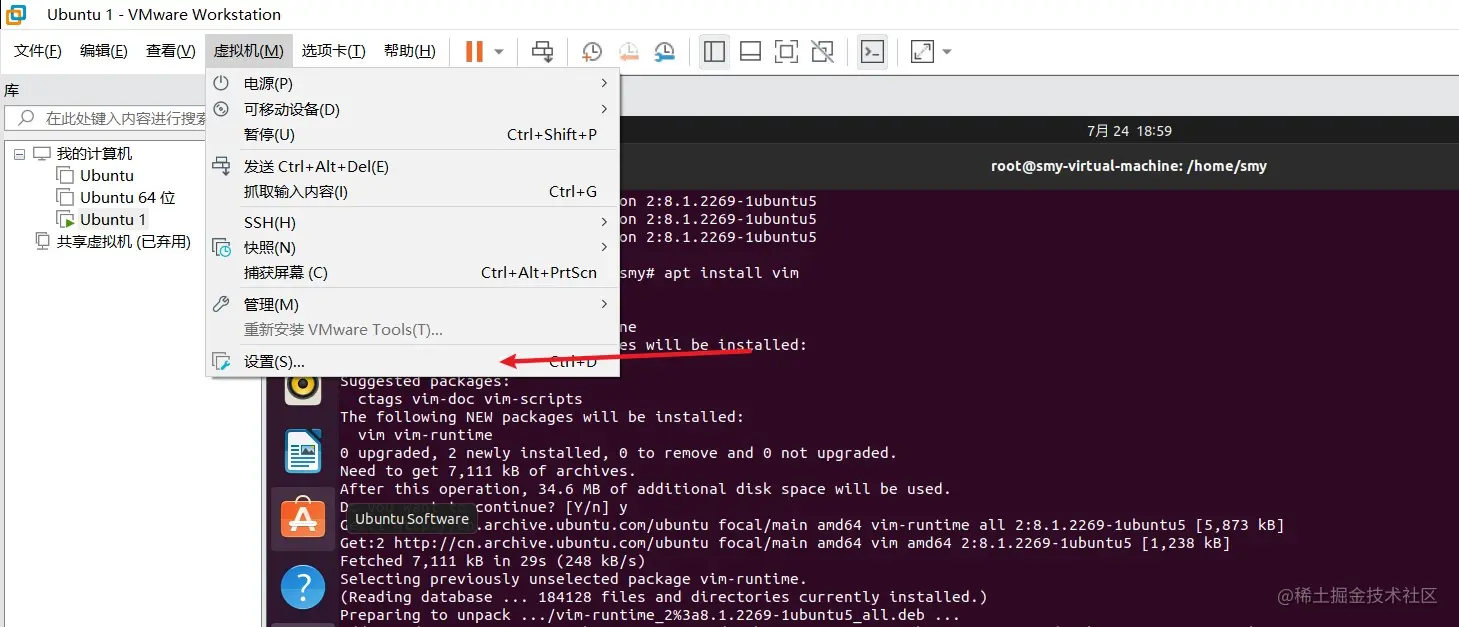
Task: Open the 编辑(E) menu
Action: point(104,51)
